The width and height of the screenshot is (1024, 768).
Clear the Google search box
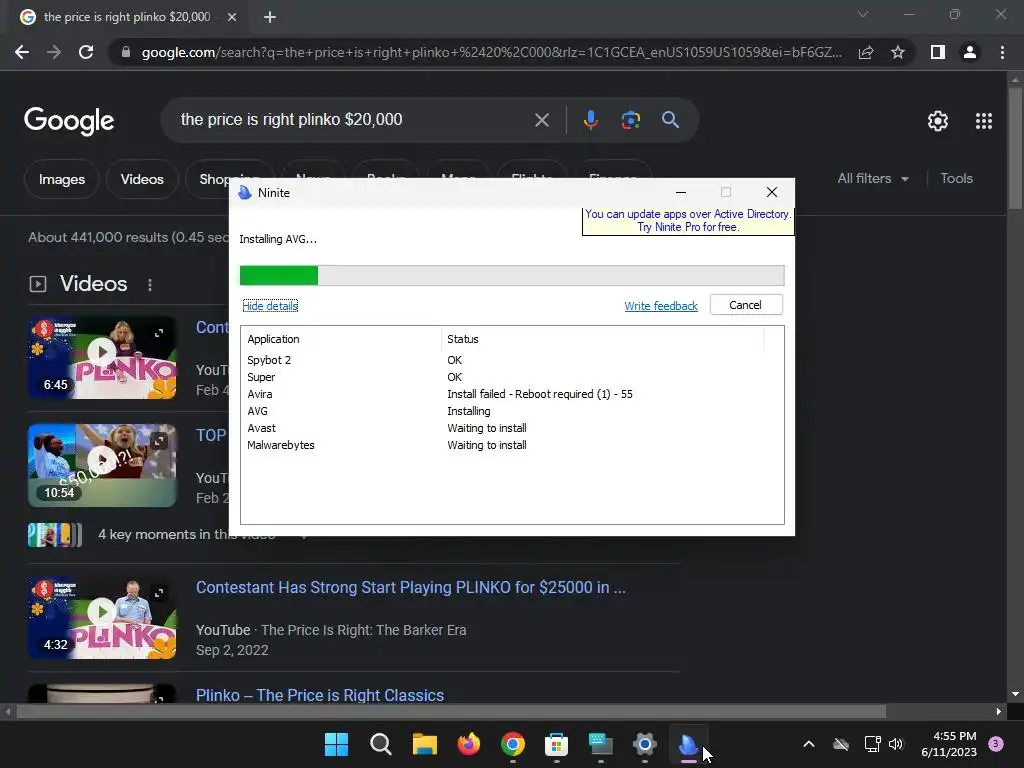(541, 120)
